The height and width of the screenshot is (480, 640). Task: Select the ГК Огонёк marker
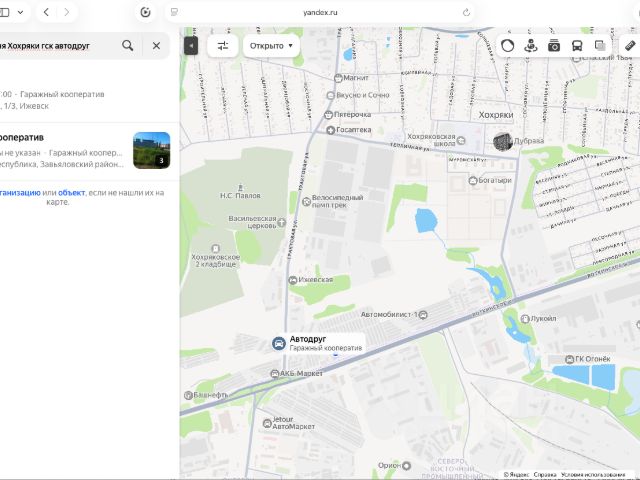click(569, 359)
